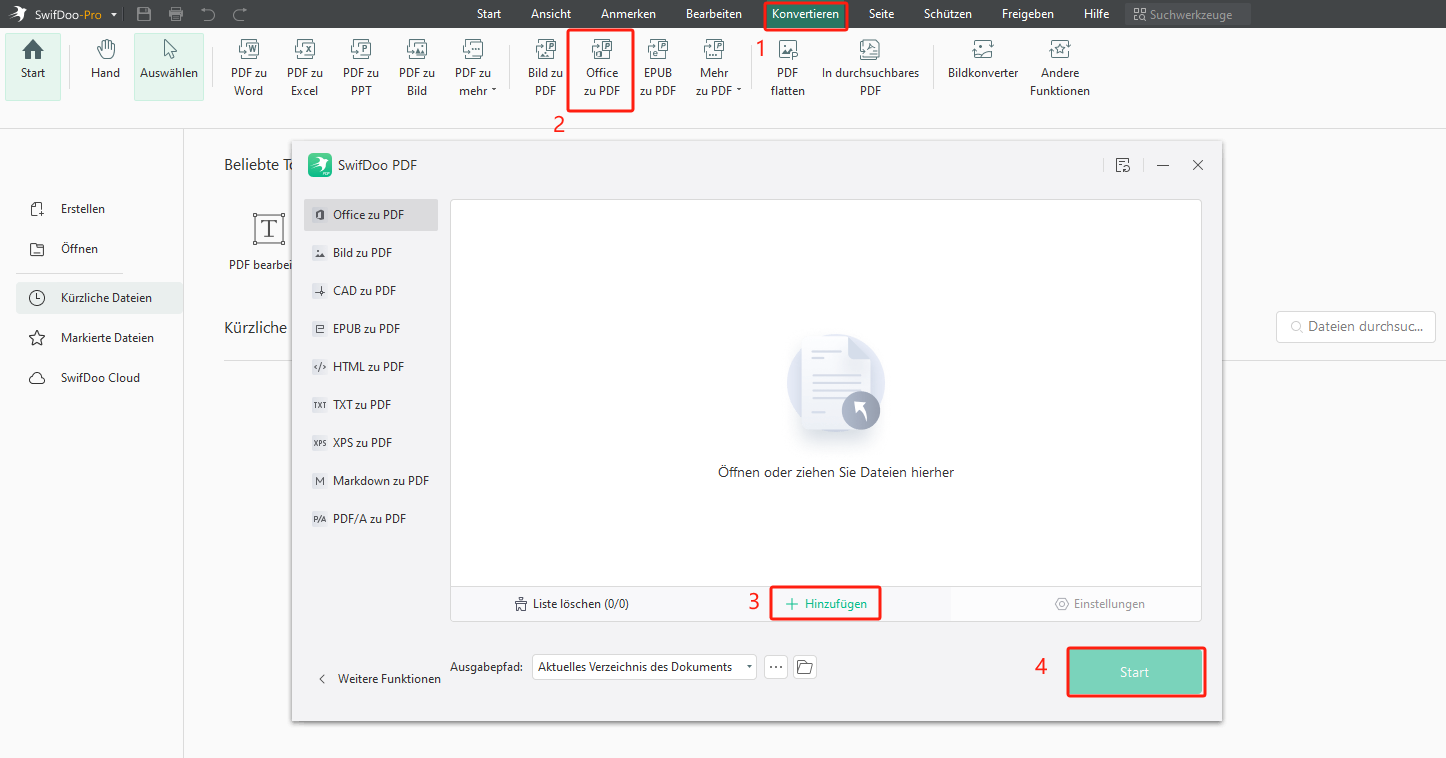
Task: Switch to the Start menu tab
Action: [x=489, y=14]
